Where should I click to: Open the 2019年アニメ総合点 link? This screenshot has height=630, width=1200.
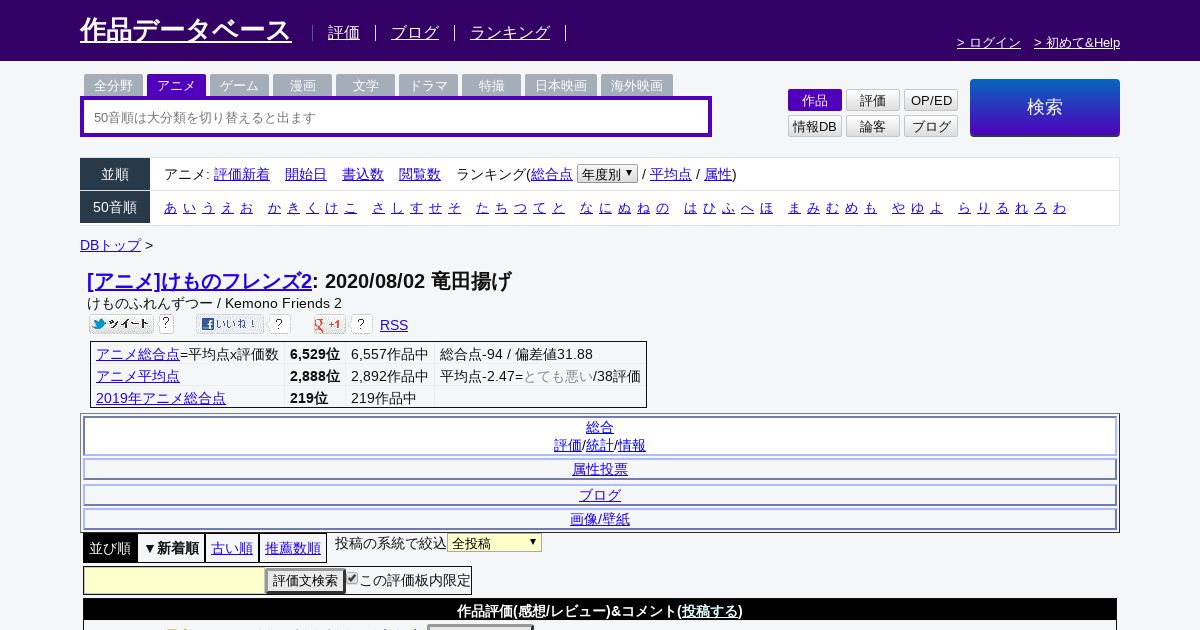(161, 398)
